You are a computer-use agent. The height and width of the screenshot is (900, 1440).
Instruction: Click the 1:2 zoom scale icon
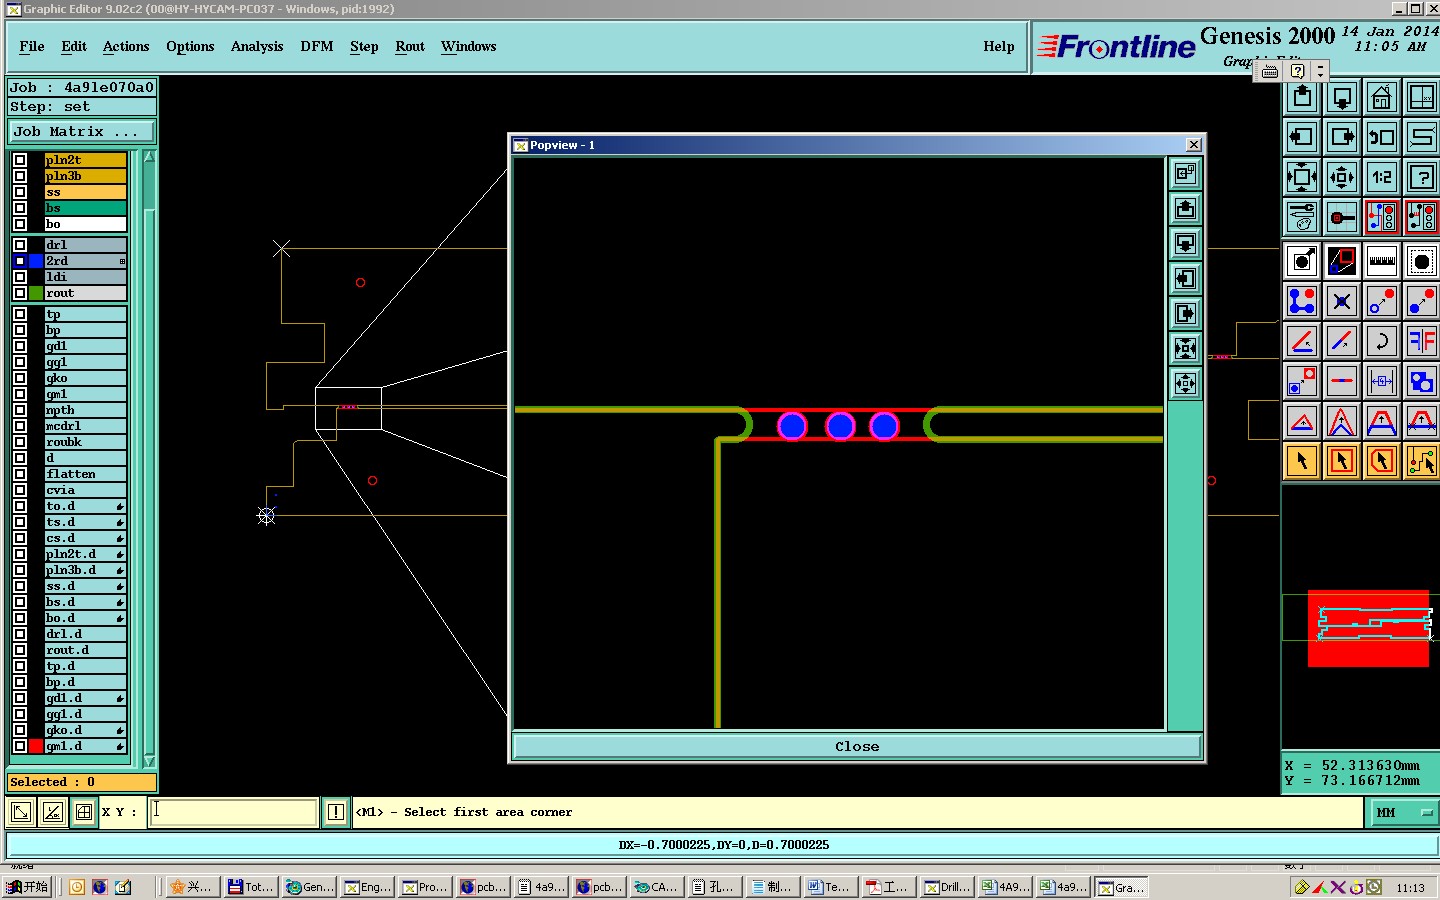pyautogui.click(x=1381, y=177)
